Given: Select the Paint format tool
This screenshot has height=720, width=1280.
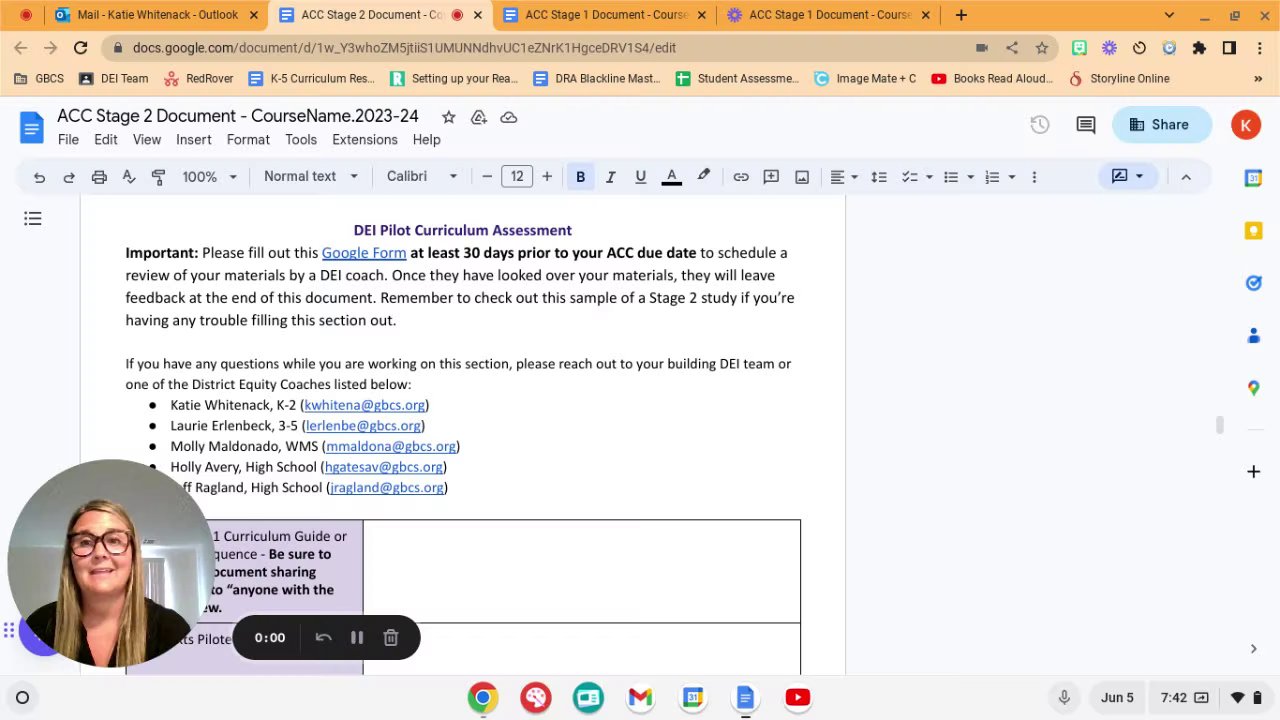Looking at the screenshot, I should click(x=158, y=177).
